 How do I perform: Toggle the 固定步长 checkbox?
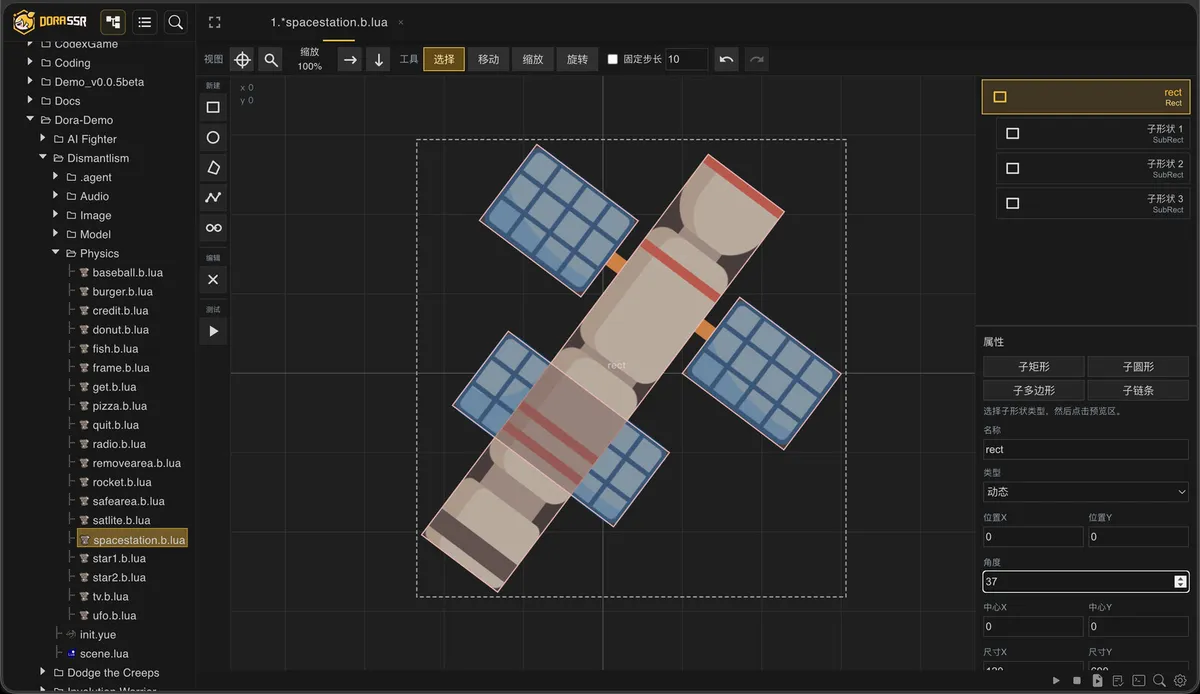pyautogui.click(x=613, y=60)
